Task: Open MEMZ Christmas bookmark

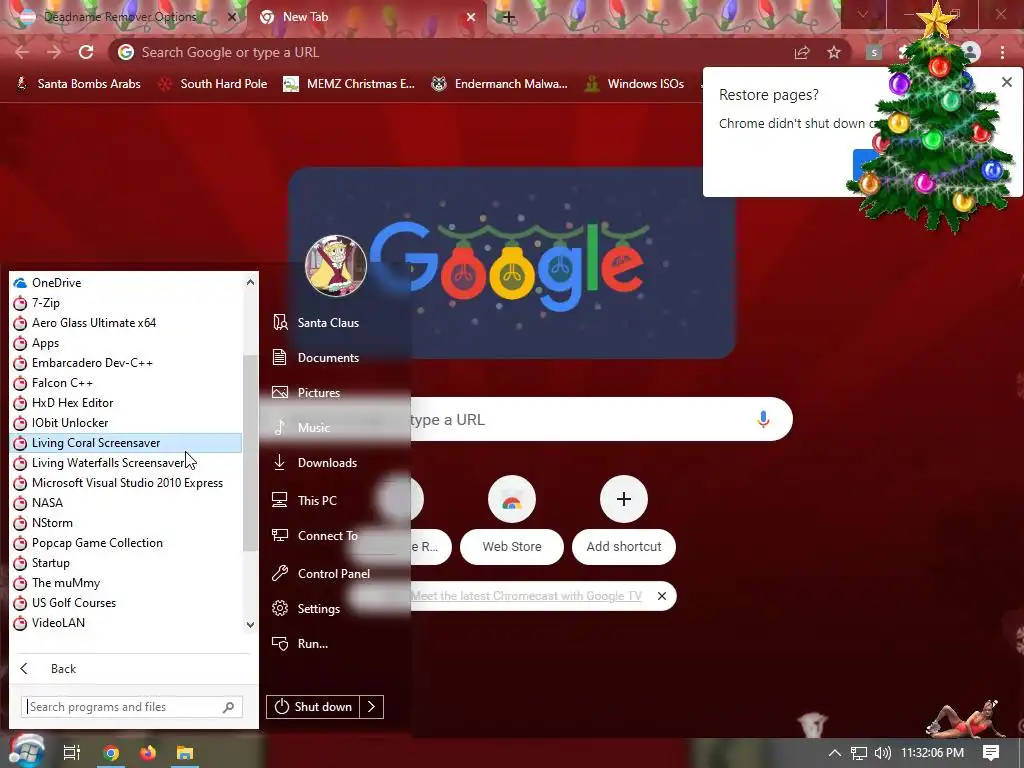Action: pos(349,84)
